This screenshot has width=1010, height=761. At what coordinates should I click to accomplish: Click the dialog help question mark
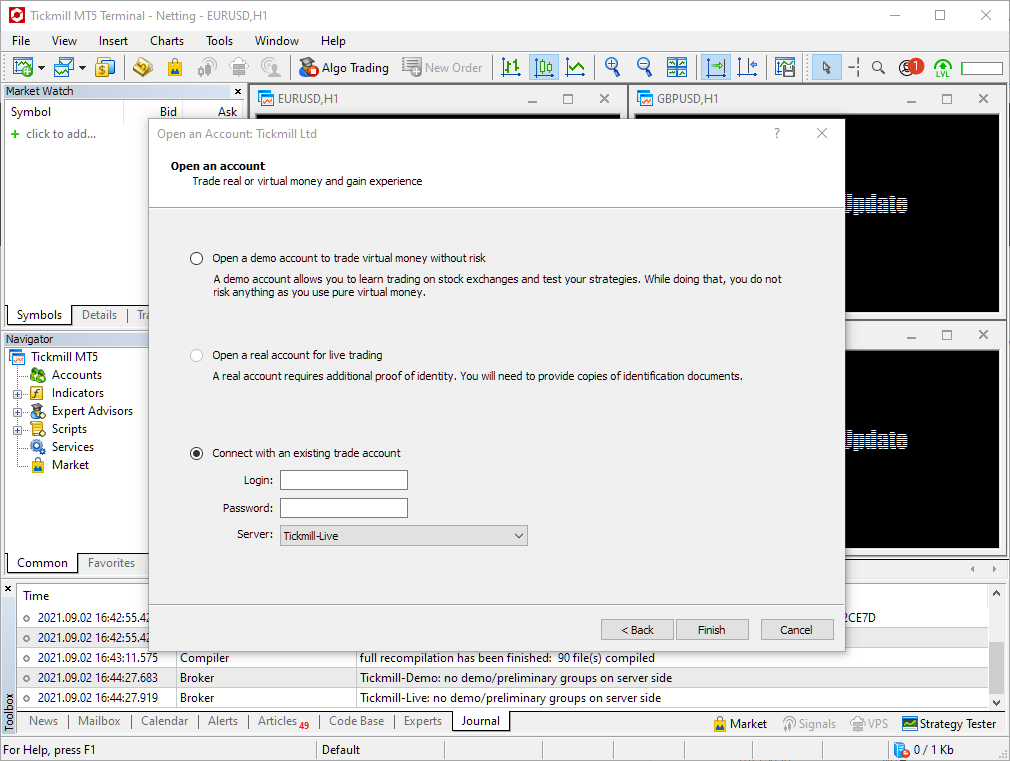pos(777,133)
